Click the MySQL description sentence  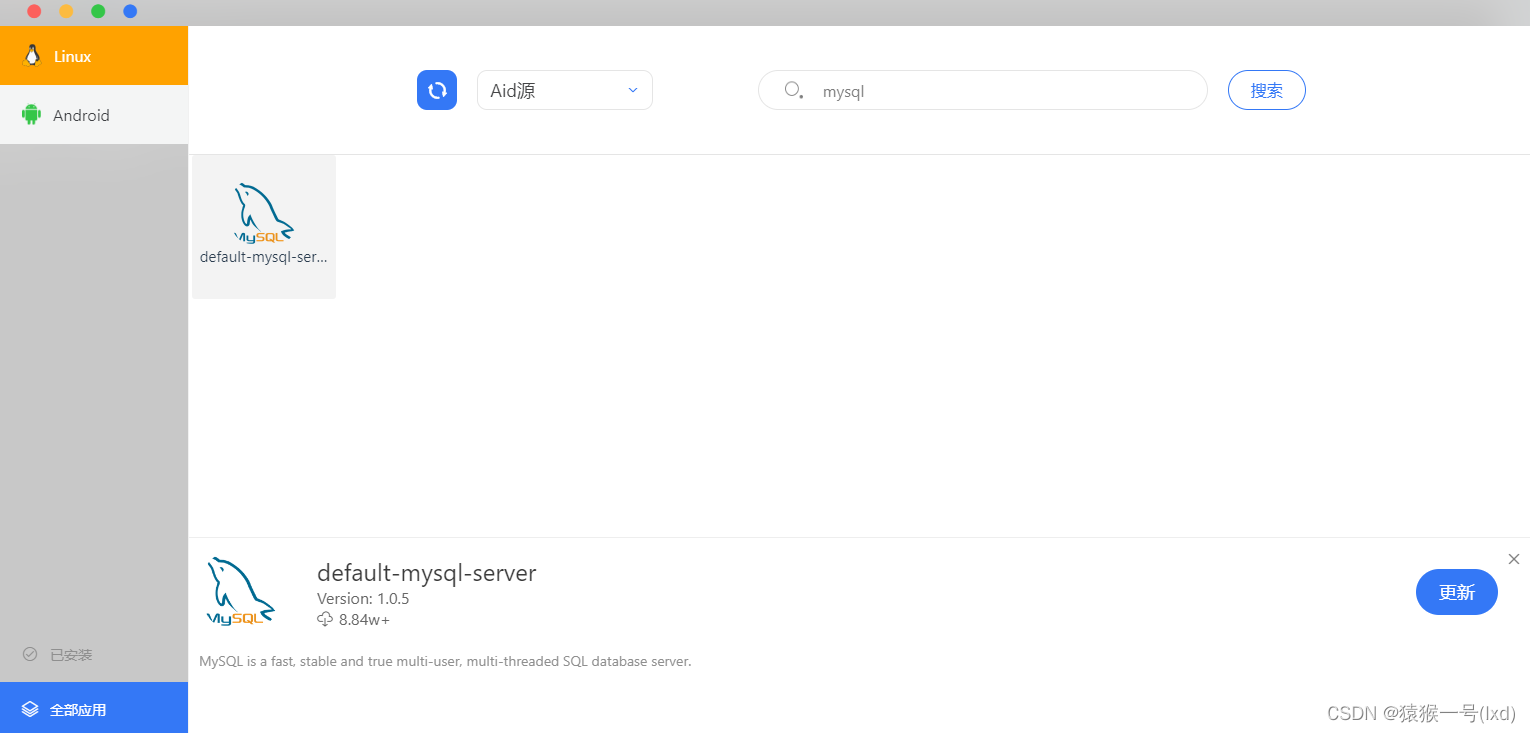pyautogui.click(x=445, y=662)
